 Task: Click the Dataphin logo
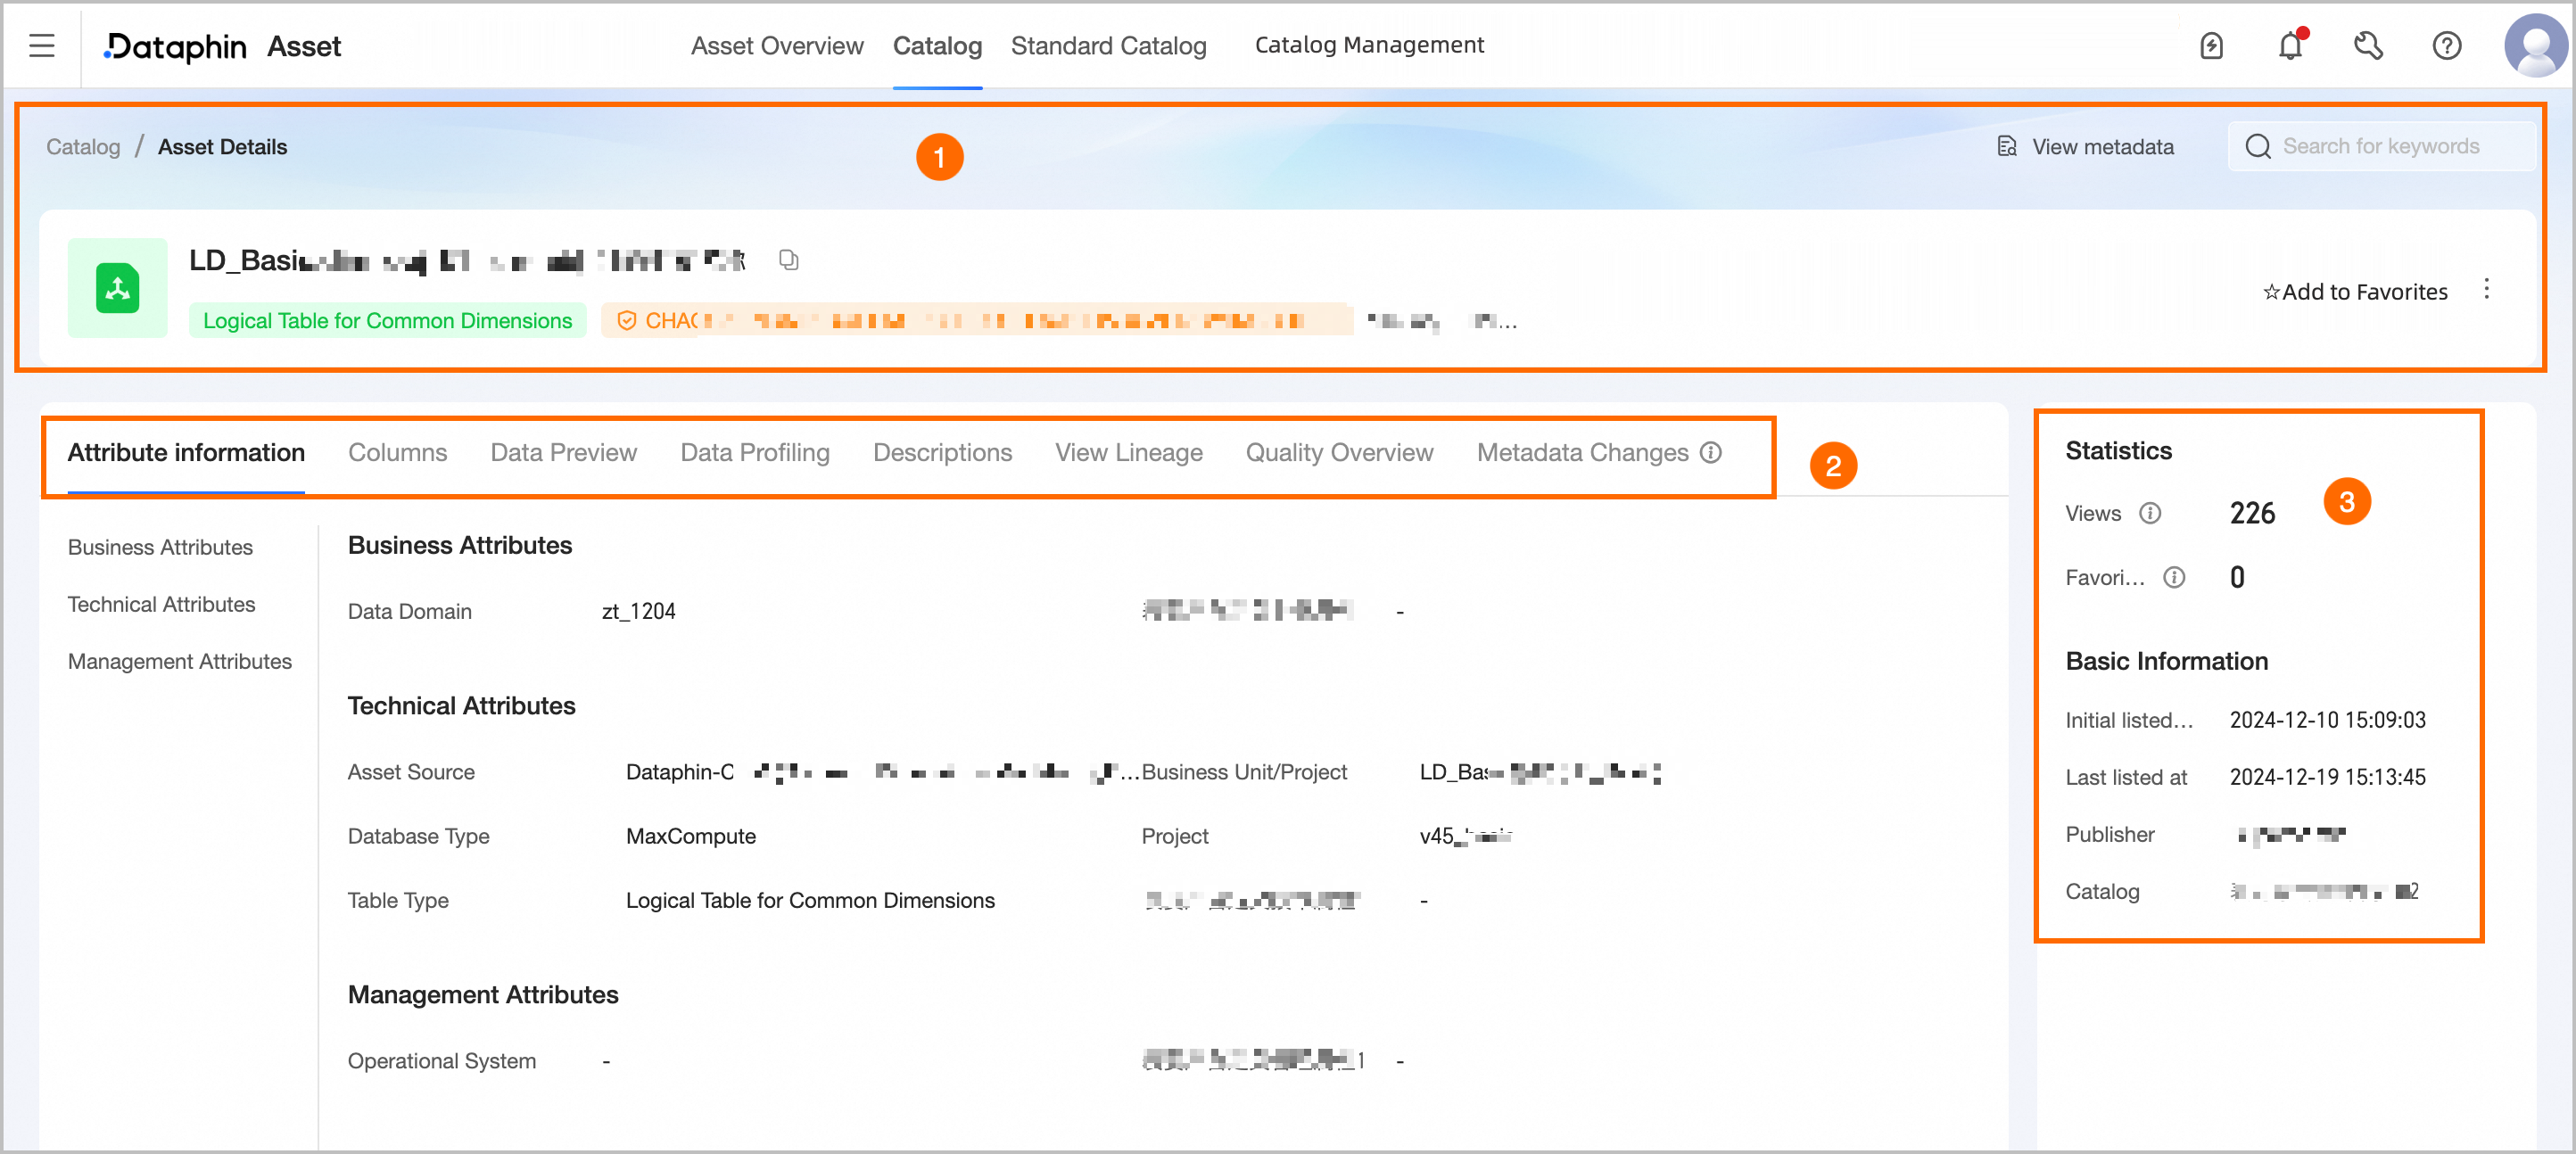175,46
